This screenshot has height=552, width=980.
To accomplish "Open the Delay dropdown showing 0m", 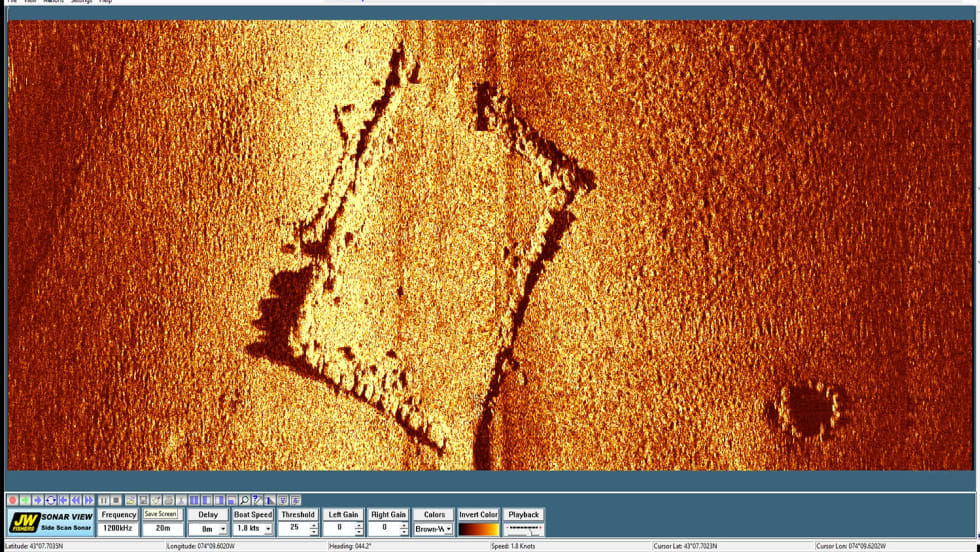I will click(x=222, y=529).
